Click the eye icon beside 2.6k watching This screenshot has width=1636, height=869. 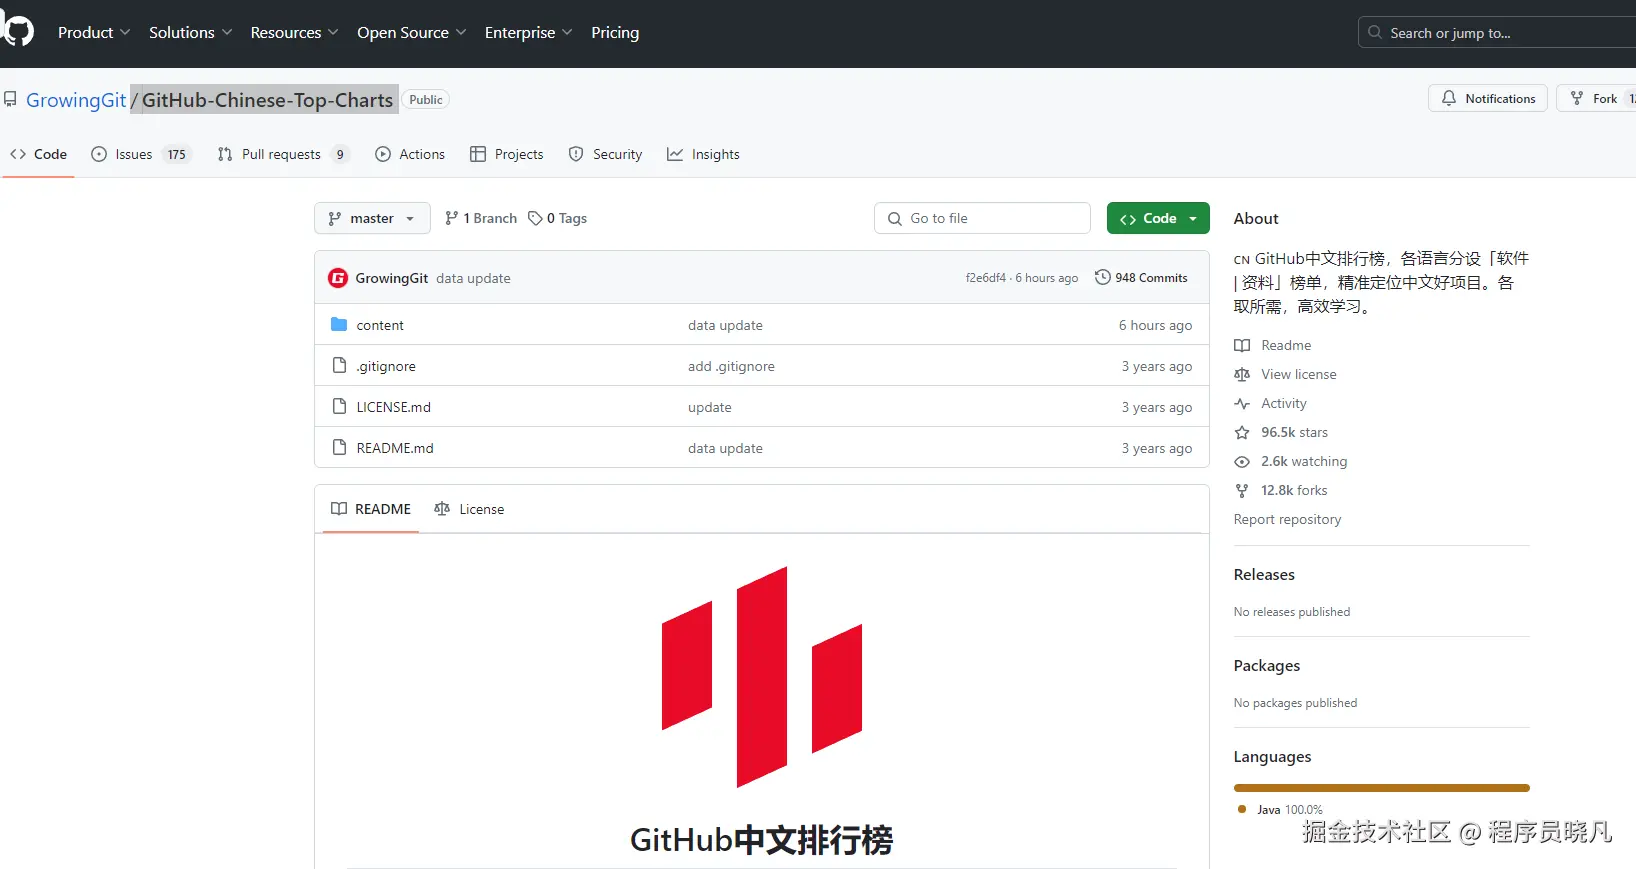click(x=1242, y=461)
